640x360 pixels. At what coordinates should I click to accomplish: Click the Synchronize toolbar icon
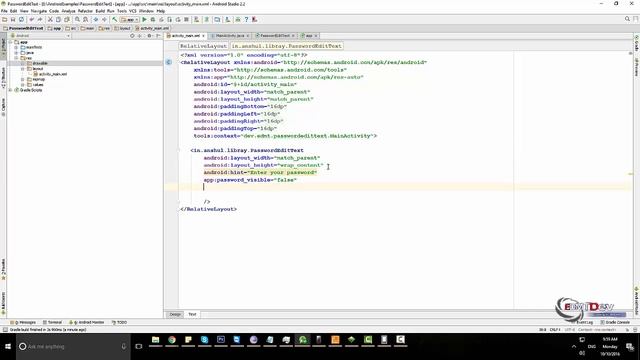[21, 19]
